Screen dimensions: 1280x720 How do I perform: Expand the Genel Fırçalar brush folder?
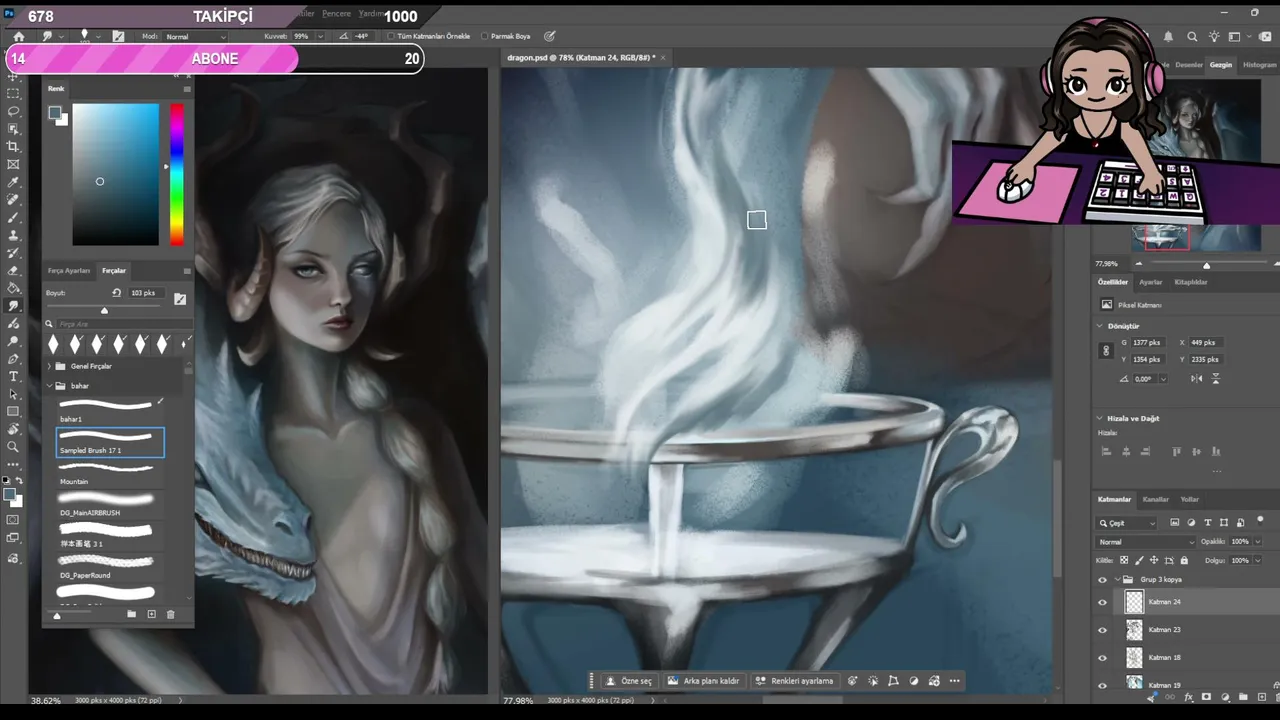(x=49, y=366)
